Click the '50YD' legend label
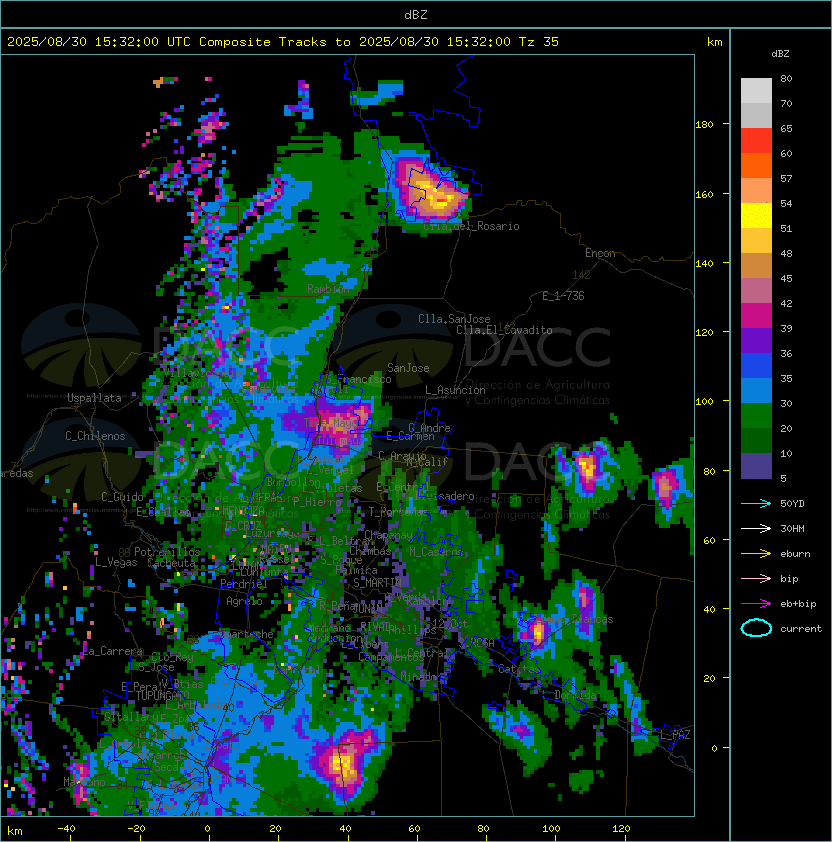This screenshot has width=832, height=842. (x=792, y=504)
